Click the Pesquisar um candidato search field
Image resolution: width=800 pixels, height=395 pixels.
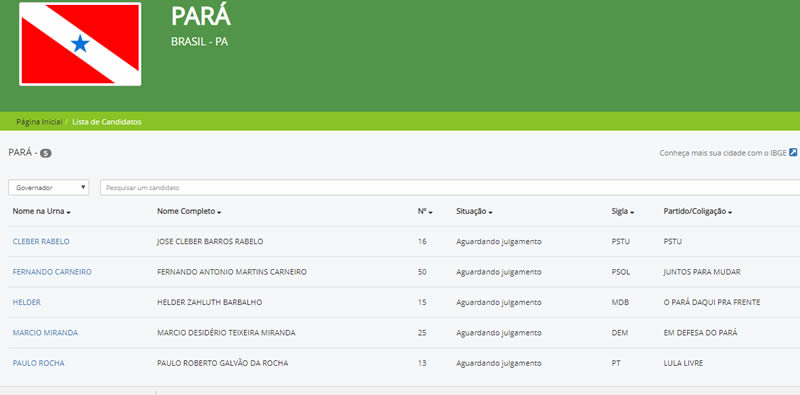tap(450, 187)
